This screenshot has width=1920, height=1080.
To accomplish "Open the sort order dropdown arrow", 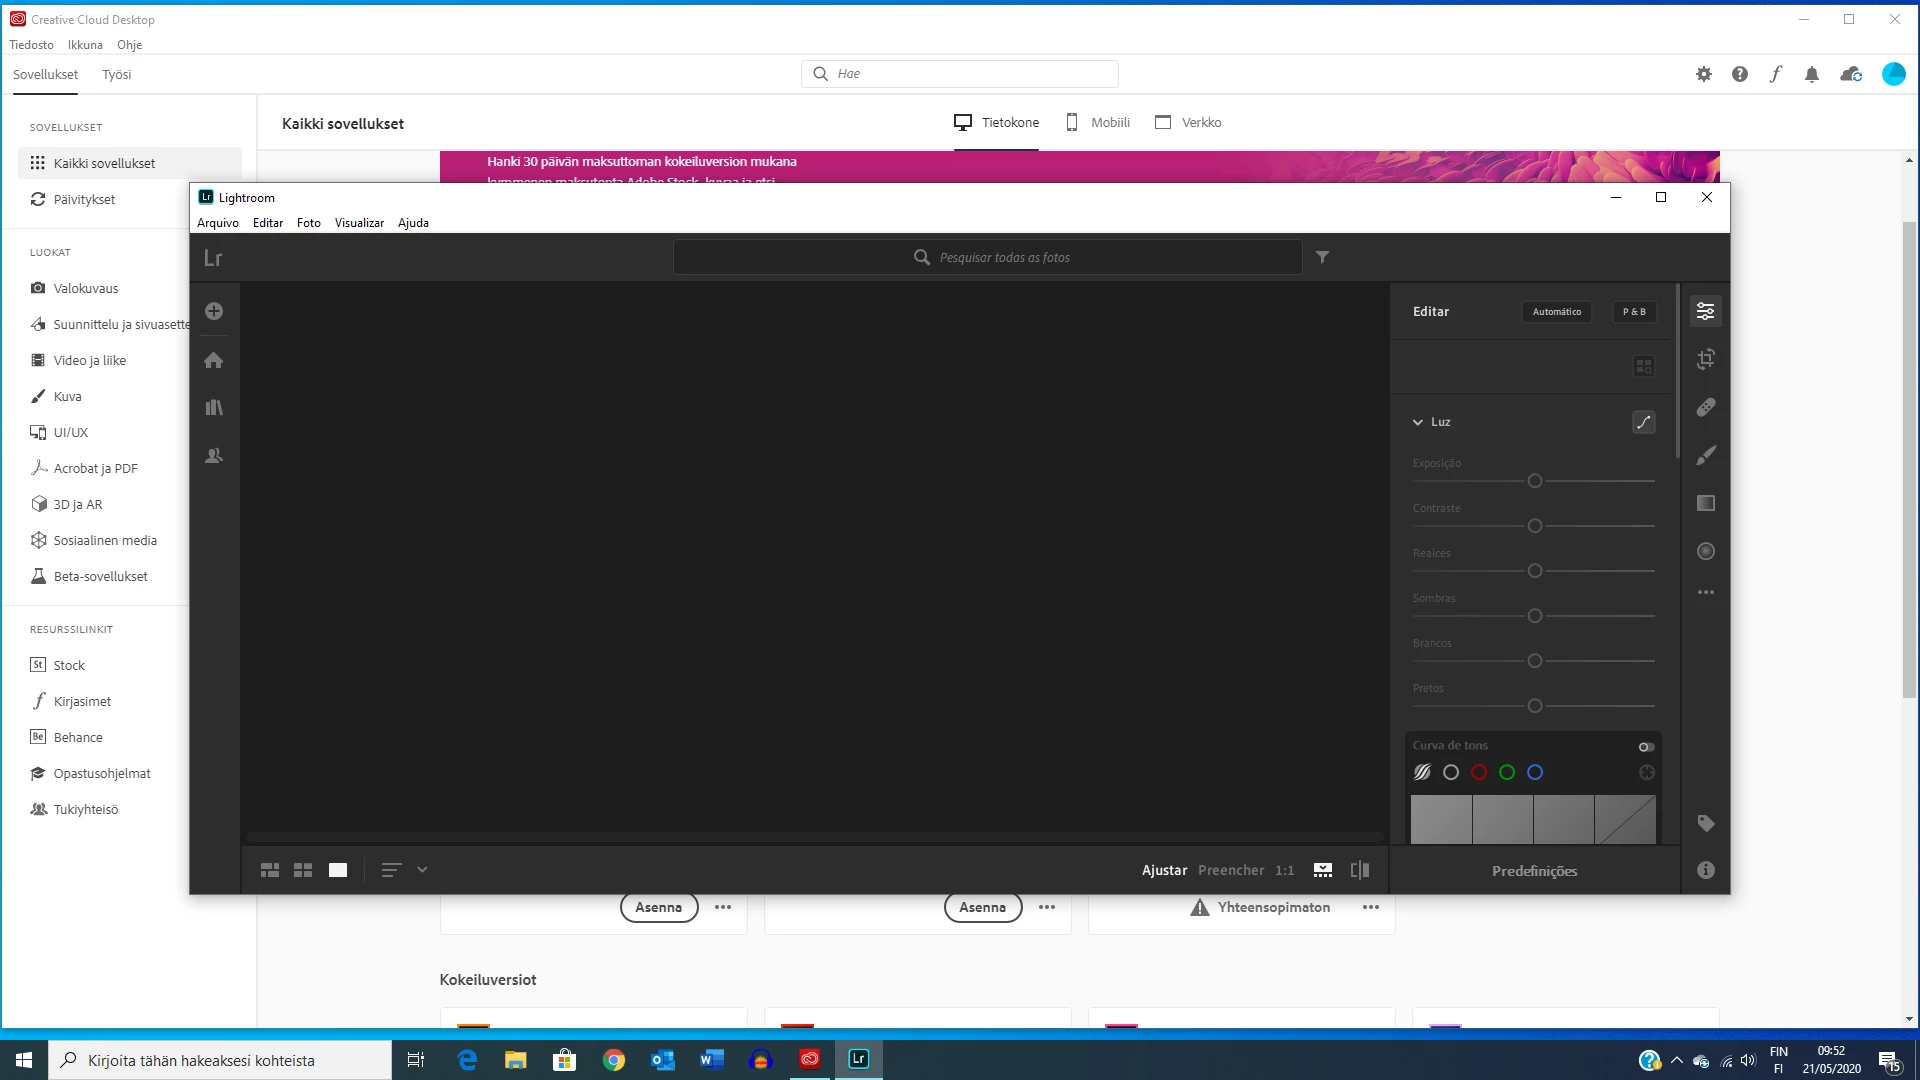I will tap(422, 870).
